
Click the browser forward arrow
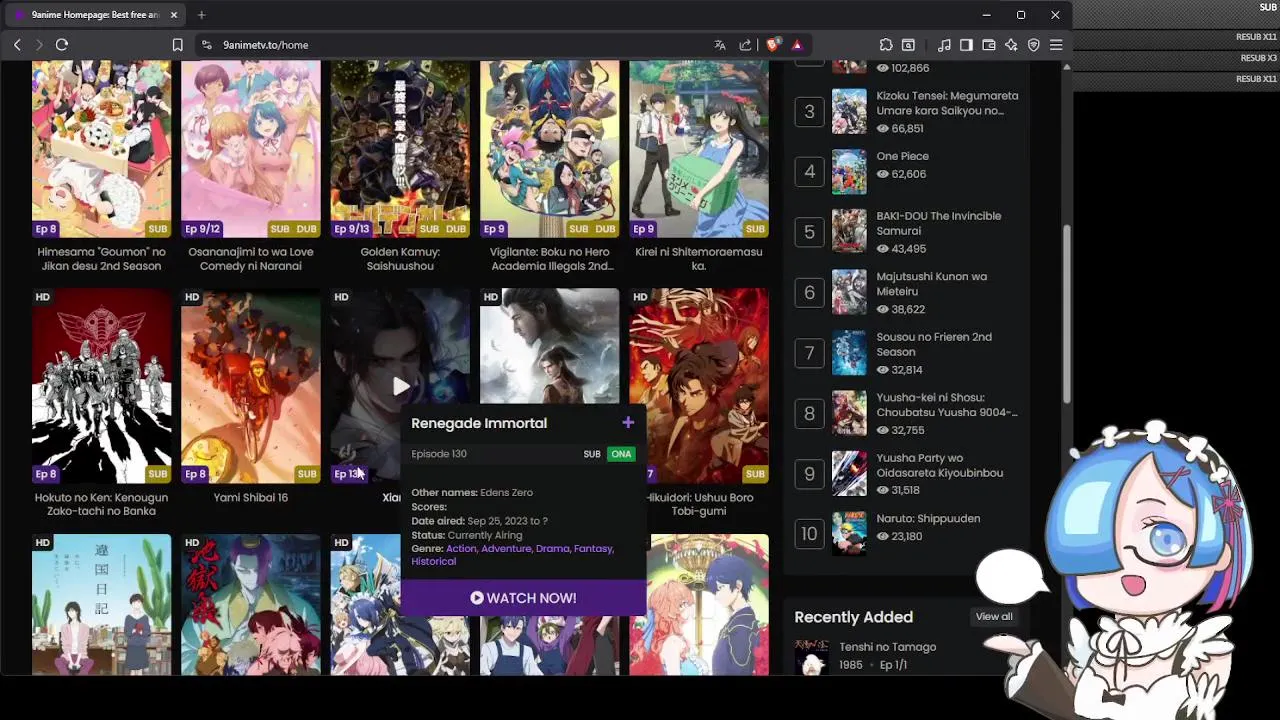39,45
